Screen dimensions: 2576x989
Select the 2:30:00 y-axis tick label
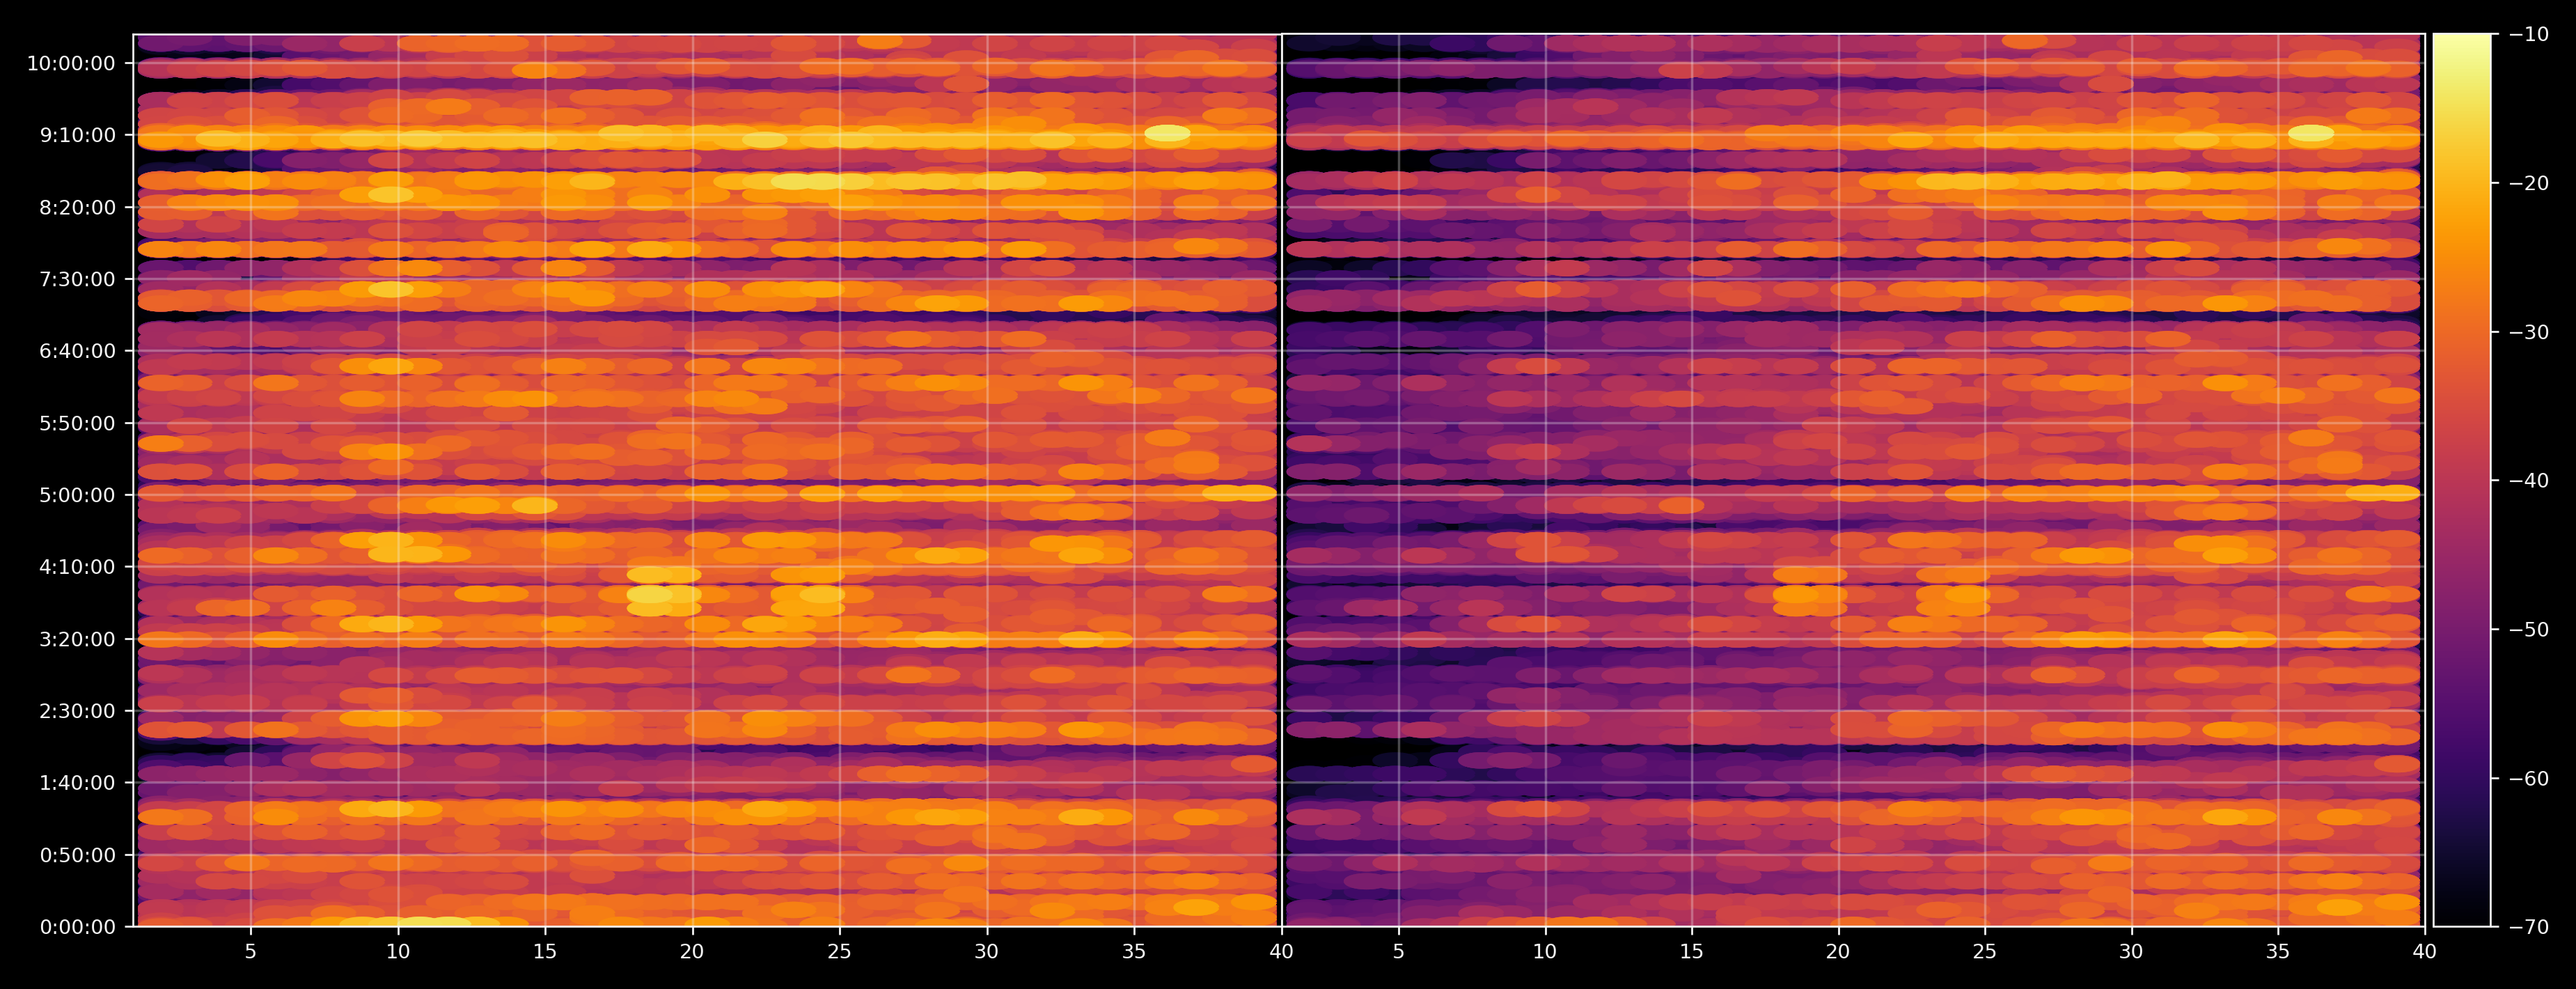pyautogui.click(x=77, y=711)
